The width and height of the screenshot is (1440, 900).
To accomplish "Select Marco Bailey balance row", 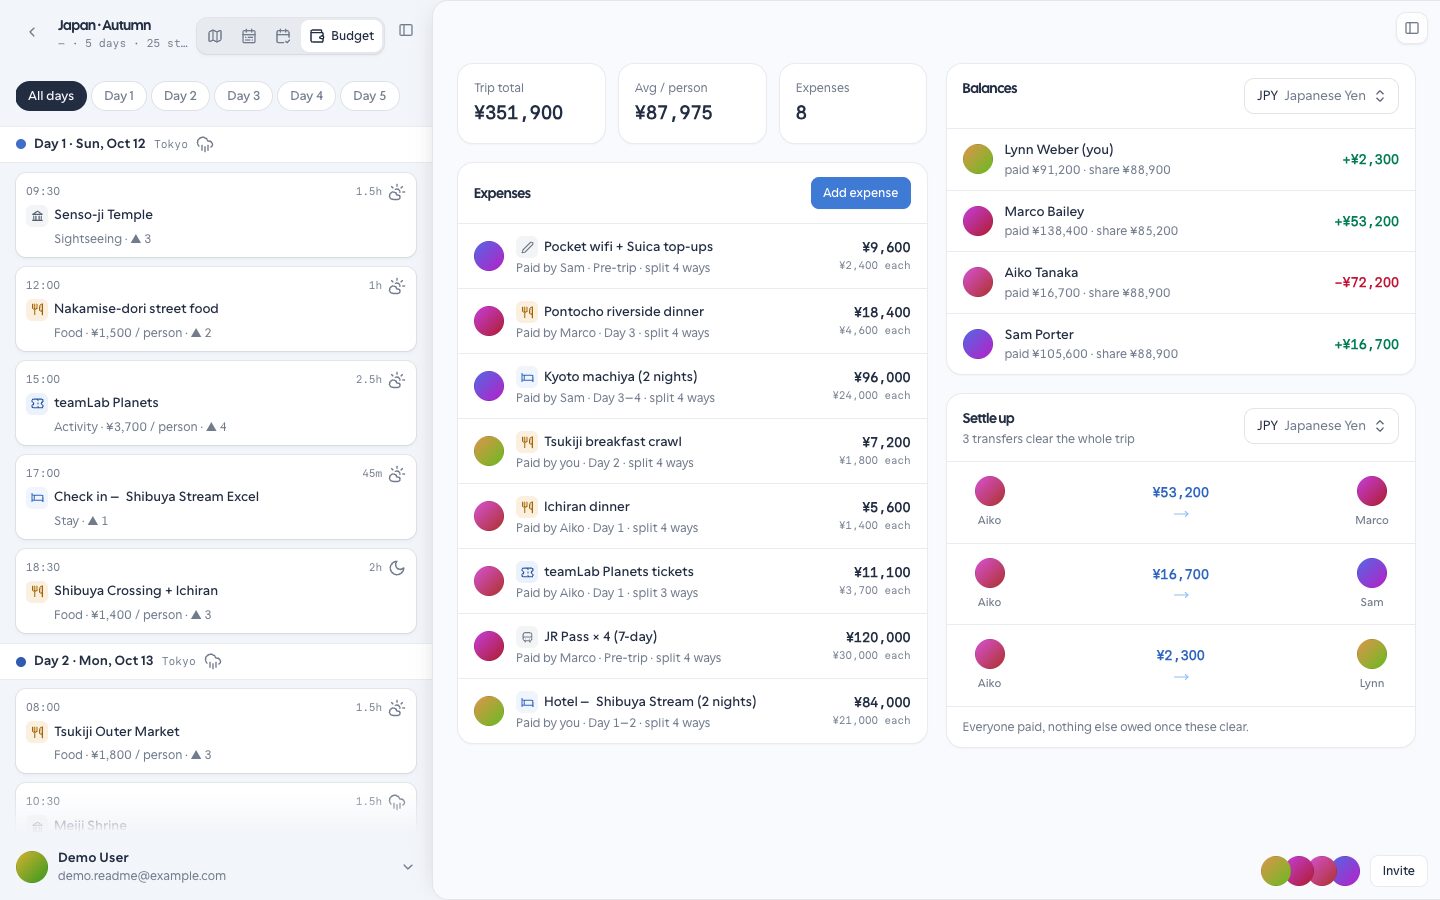I will tap(1180, 221).
